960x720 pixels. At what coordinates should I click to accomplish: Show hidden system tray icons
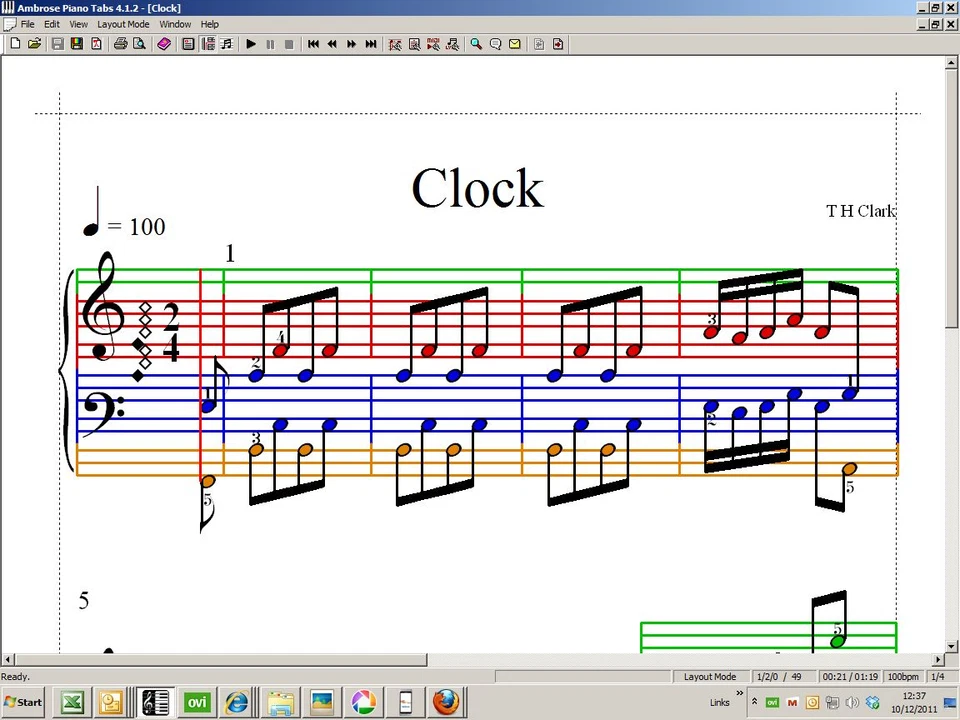tap(755, 702)
